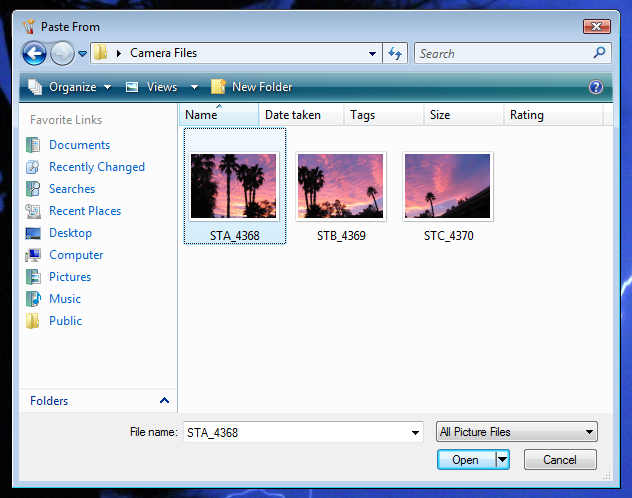Viewport: 632px width, 498px height.
Task: Open the address bar history dropdown
Action: (x=372, y=53)
